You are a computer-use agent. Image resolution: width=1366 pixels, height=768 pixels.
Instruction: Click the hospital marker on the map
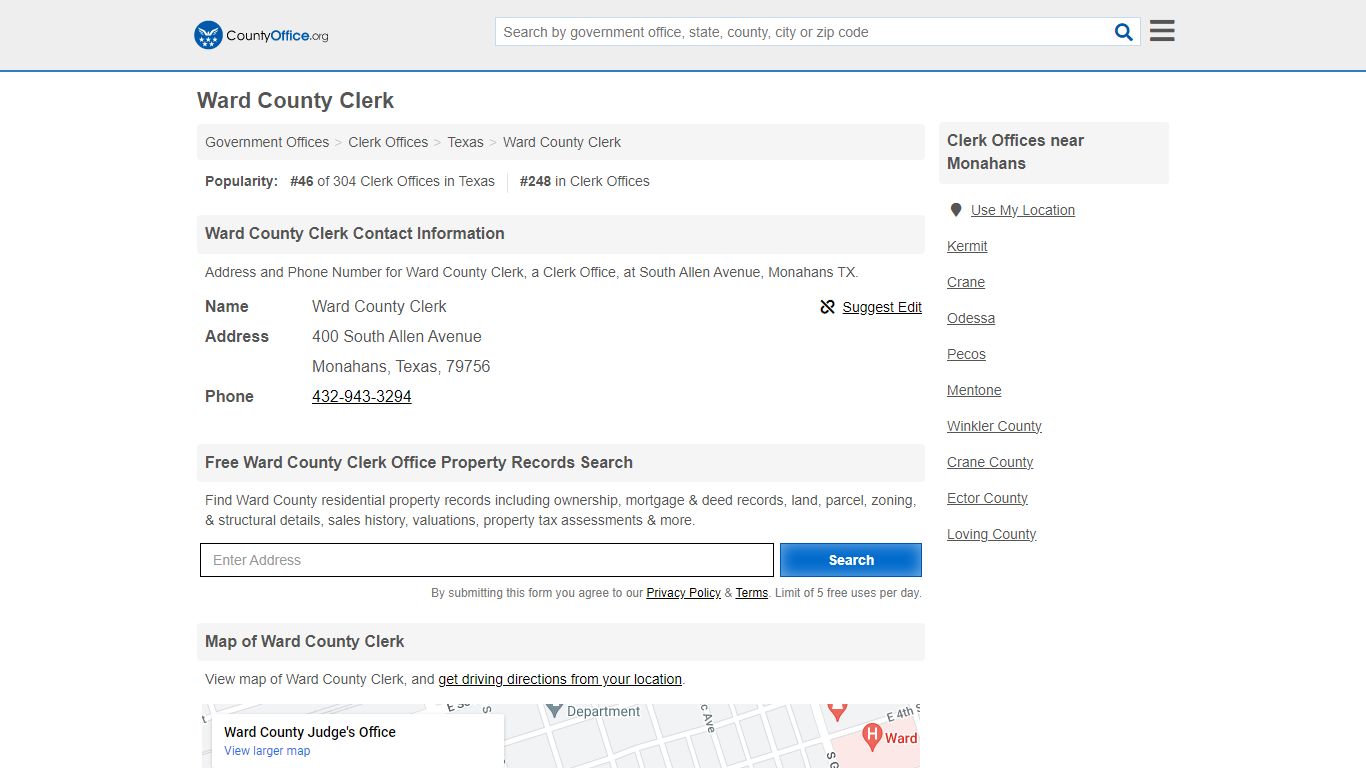[x=872, y=738]
